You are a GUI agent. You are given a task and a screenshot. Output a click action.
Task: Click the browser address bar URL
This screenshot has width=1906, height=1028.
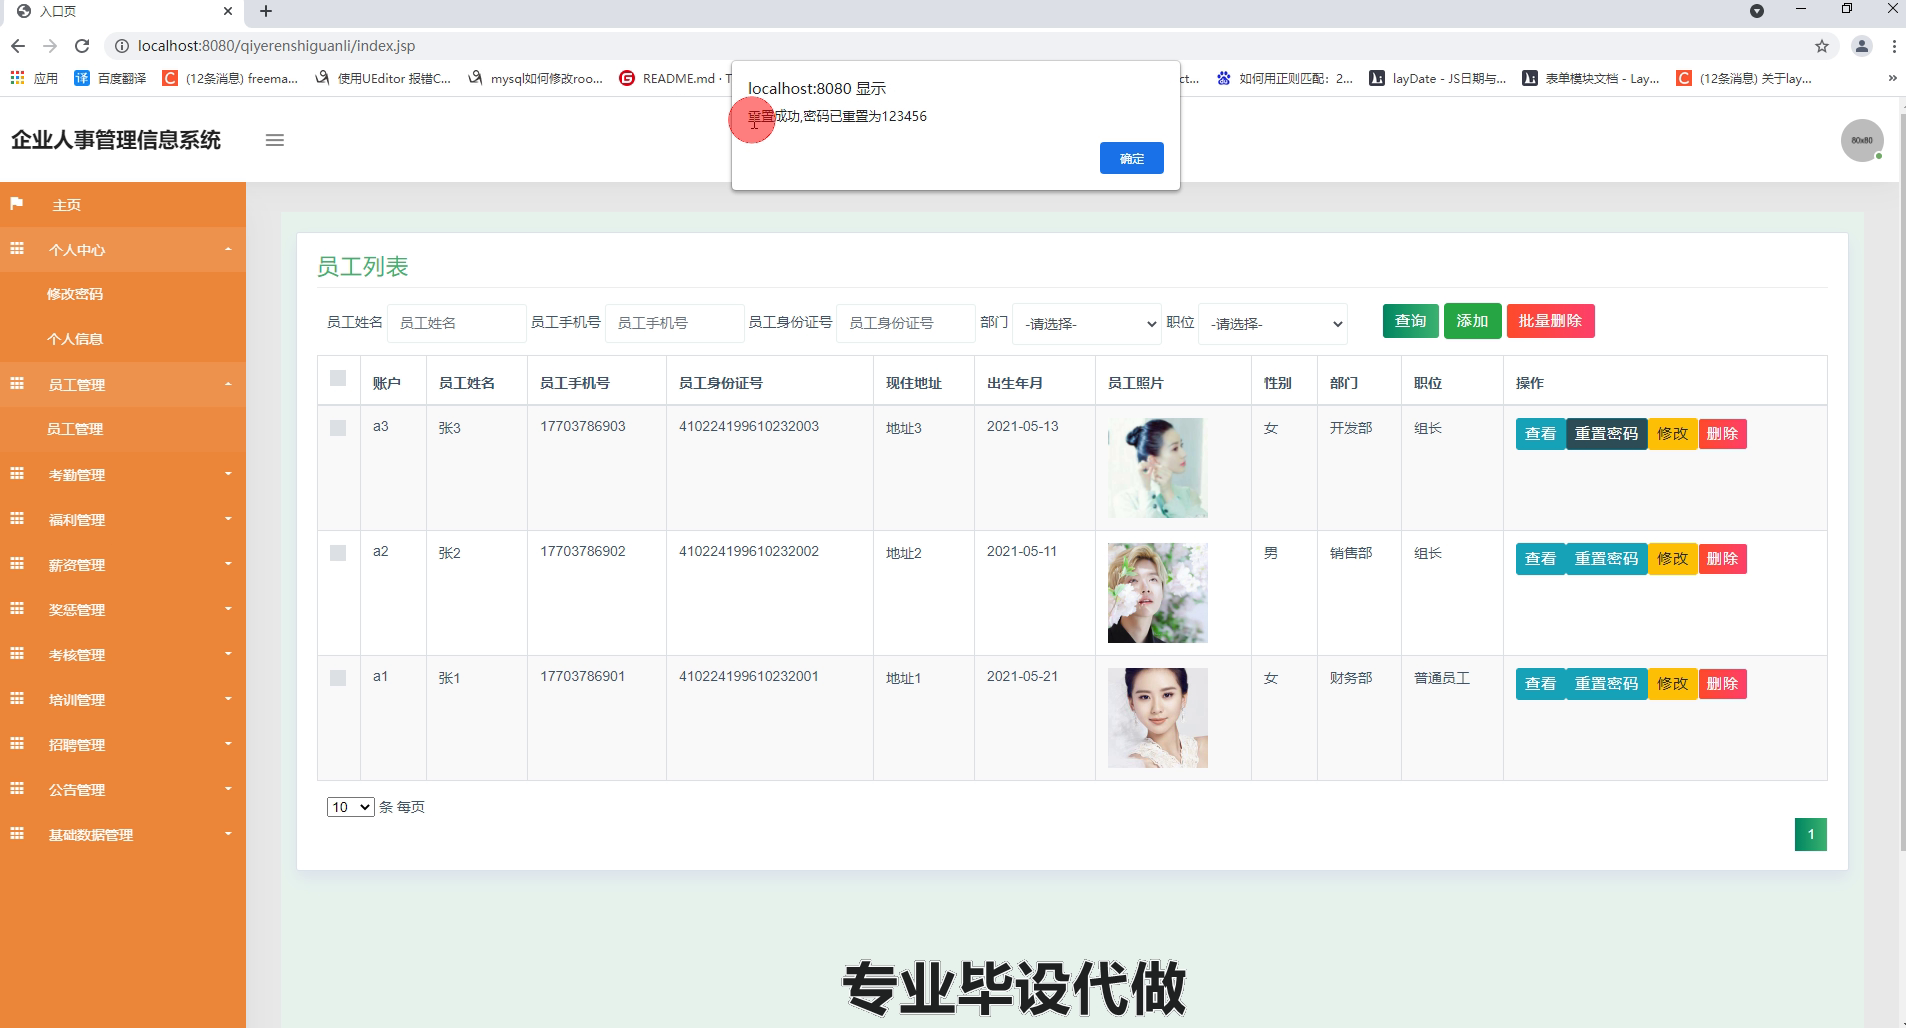[276, 46]
